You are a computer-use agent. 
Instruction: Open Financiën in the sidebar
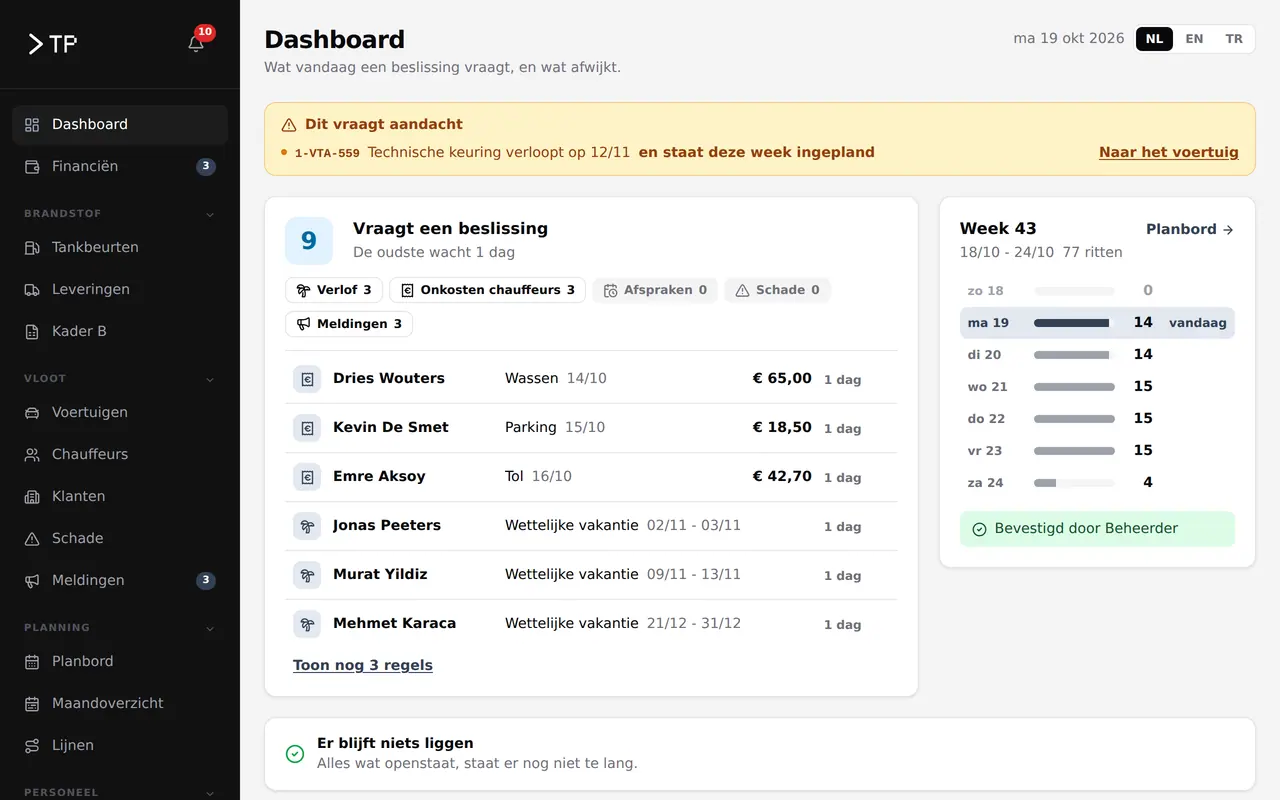120,166
